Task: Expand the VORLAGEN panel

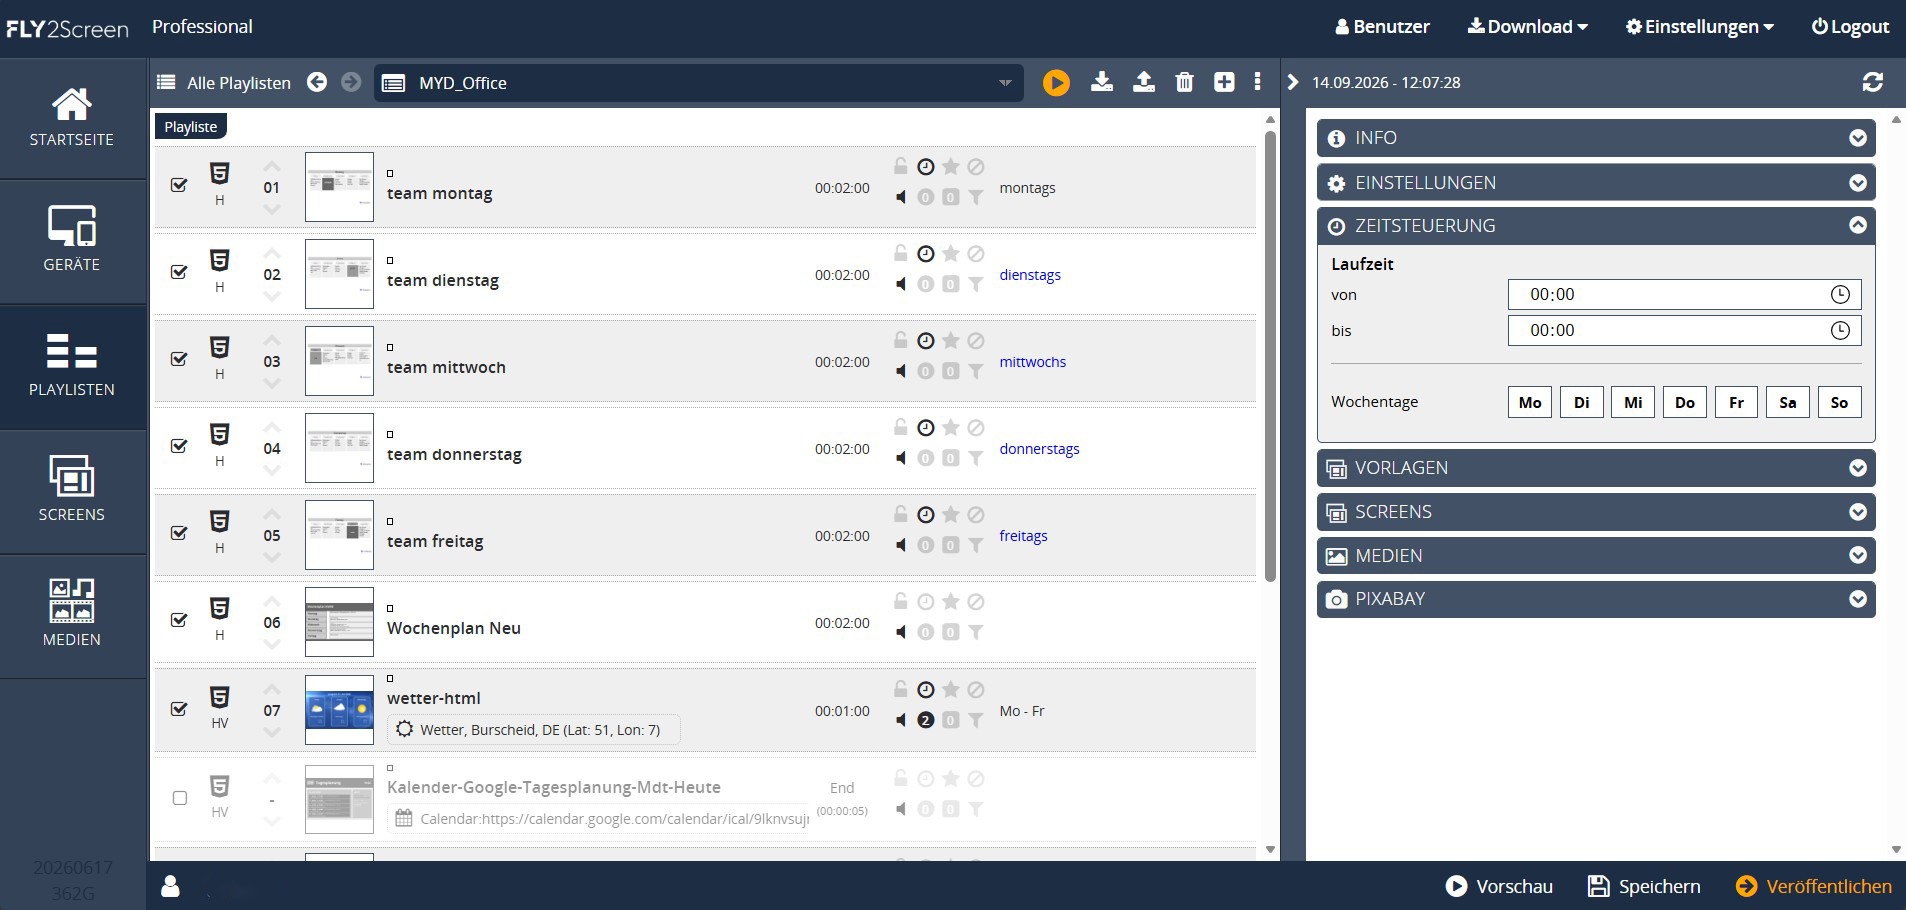Action: point(1596,468)
